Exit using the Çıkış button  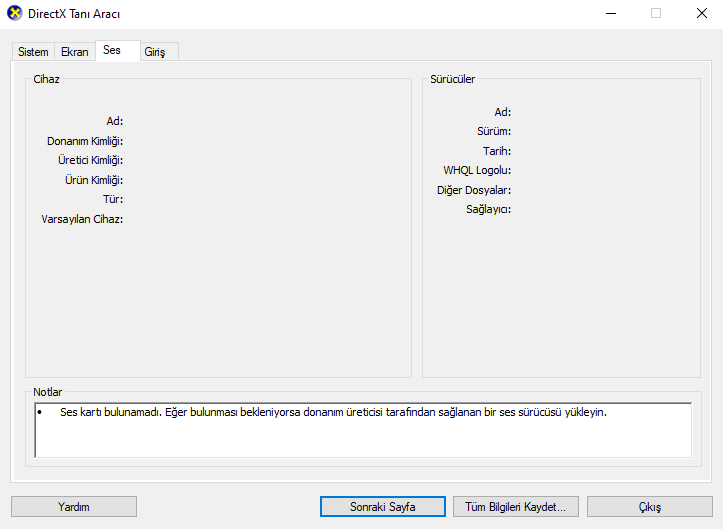click(650, 506)
